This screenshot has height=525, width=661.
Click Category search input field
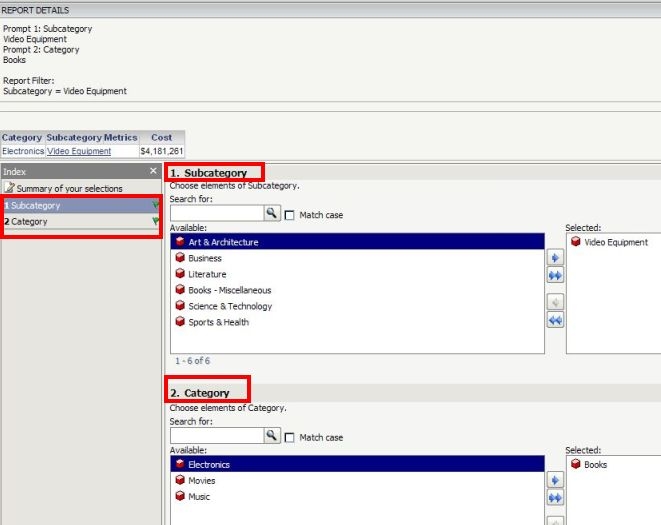pyautogui.click(x=217, y=436)
